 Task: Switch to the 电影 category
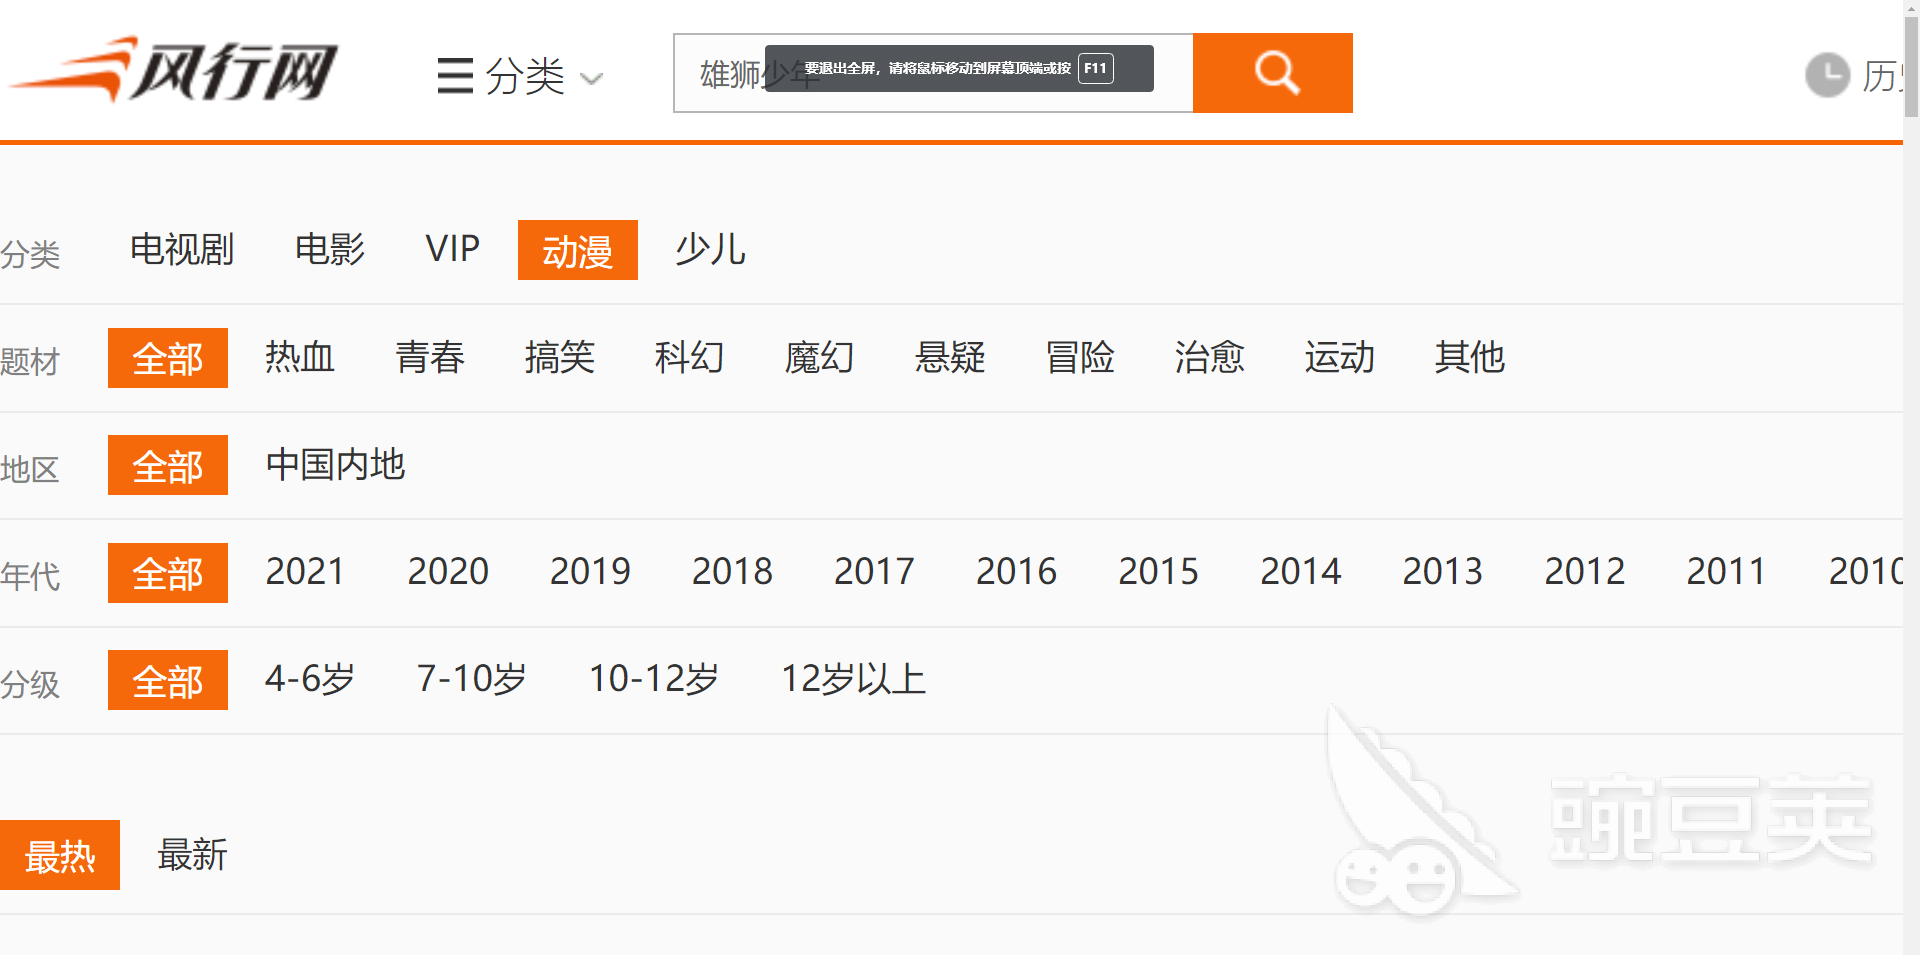pyautogui.click(x=330, y=250)
